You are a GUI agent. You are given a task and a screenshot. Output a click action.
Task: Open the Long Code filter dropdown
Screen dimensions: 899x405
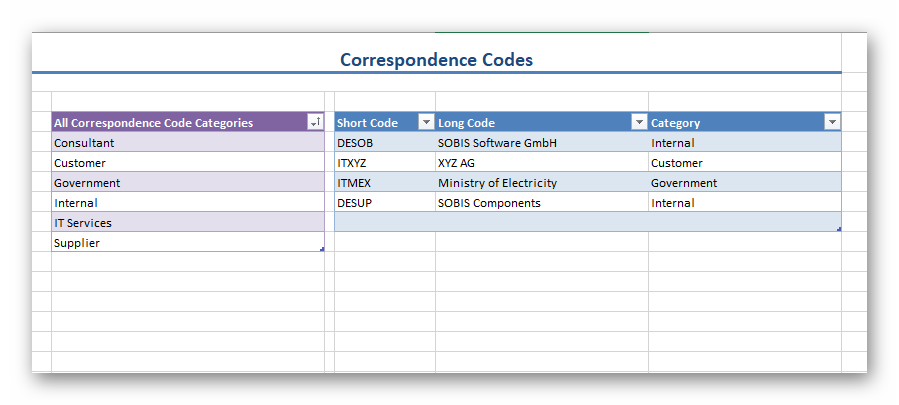coord(639,122)
